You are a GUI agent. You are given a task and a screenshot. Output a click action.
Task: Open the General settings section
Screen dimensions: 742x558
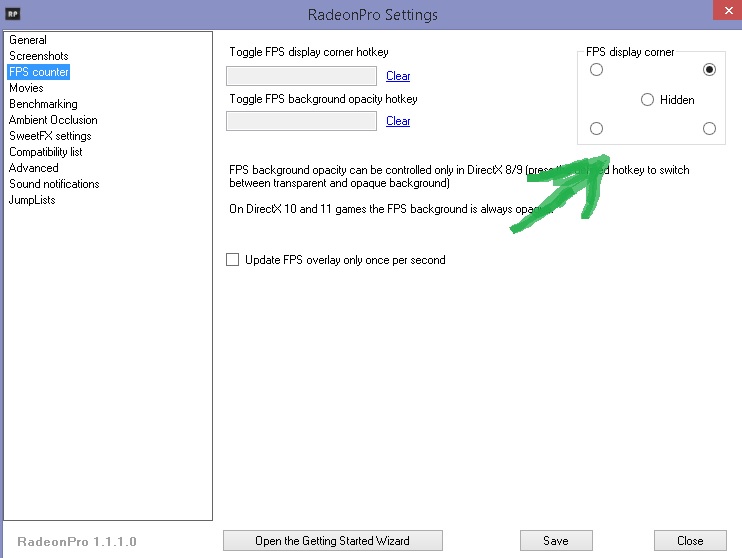[x=28, y=40]
